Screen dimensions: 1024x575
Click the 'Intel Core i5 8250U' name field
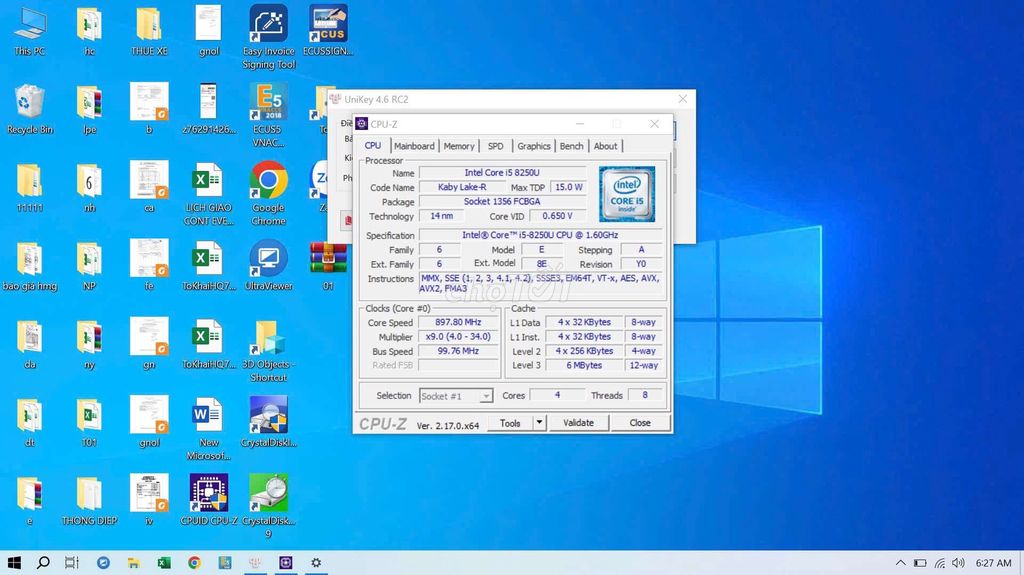[502, 172]
